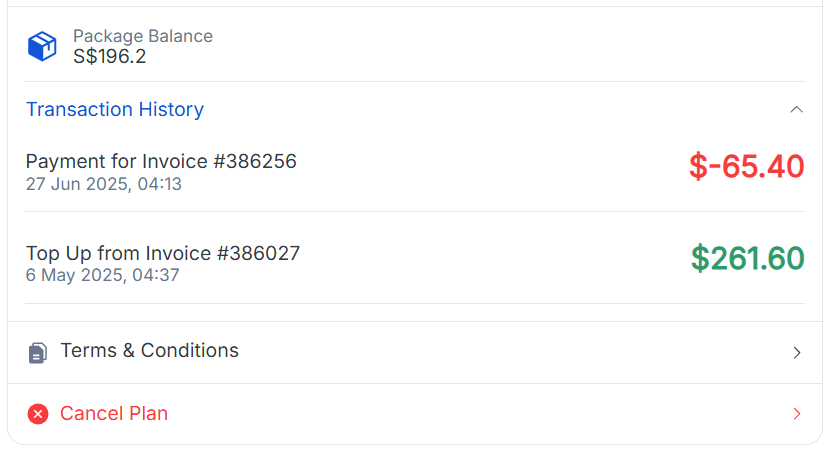Click the blue package box icon
Screen dimensions: 831x451
(42, 46)
